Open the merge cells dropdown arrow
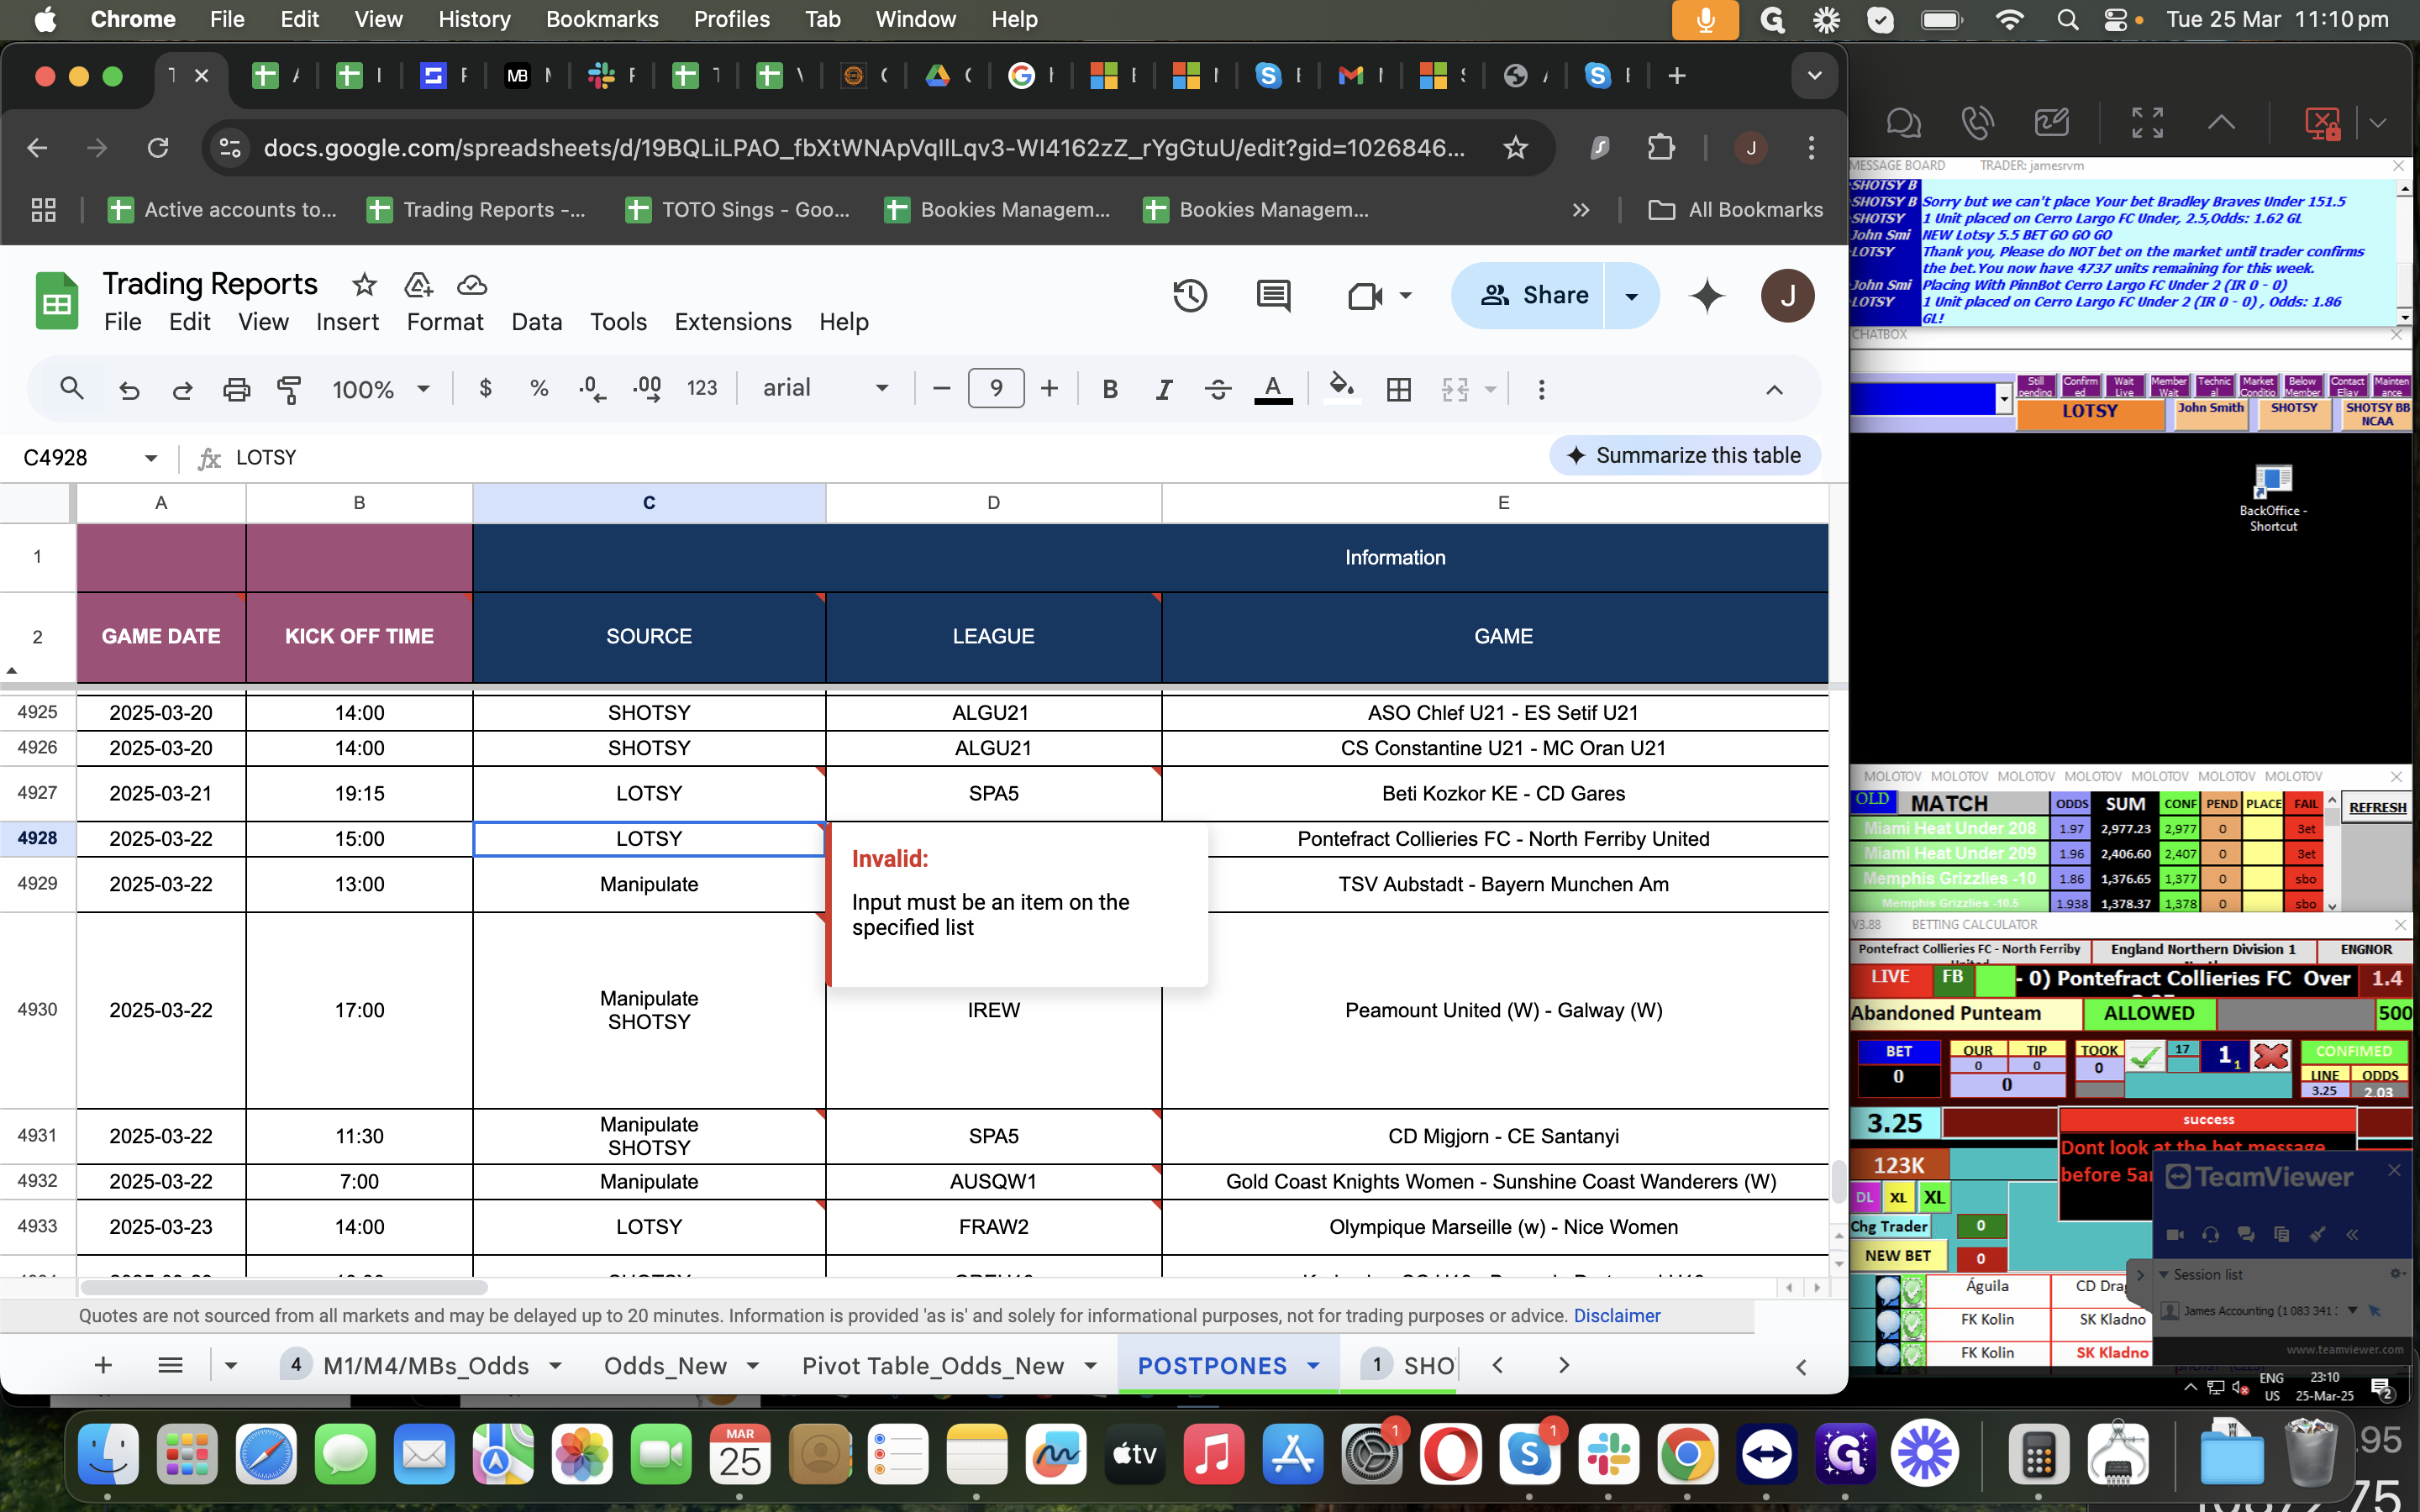2420x1512 pixels. pos(1490,388)
